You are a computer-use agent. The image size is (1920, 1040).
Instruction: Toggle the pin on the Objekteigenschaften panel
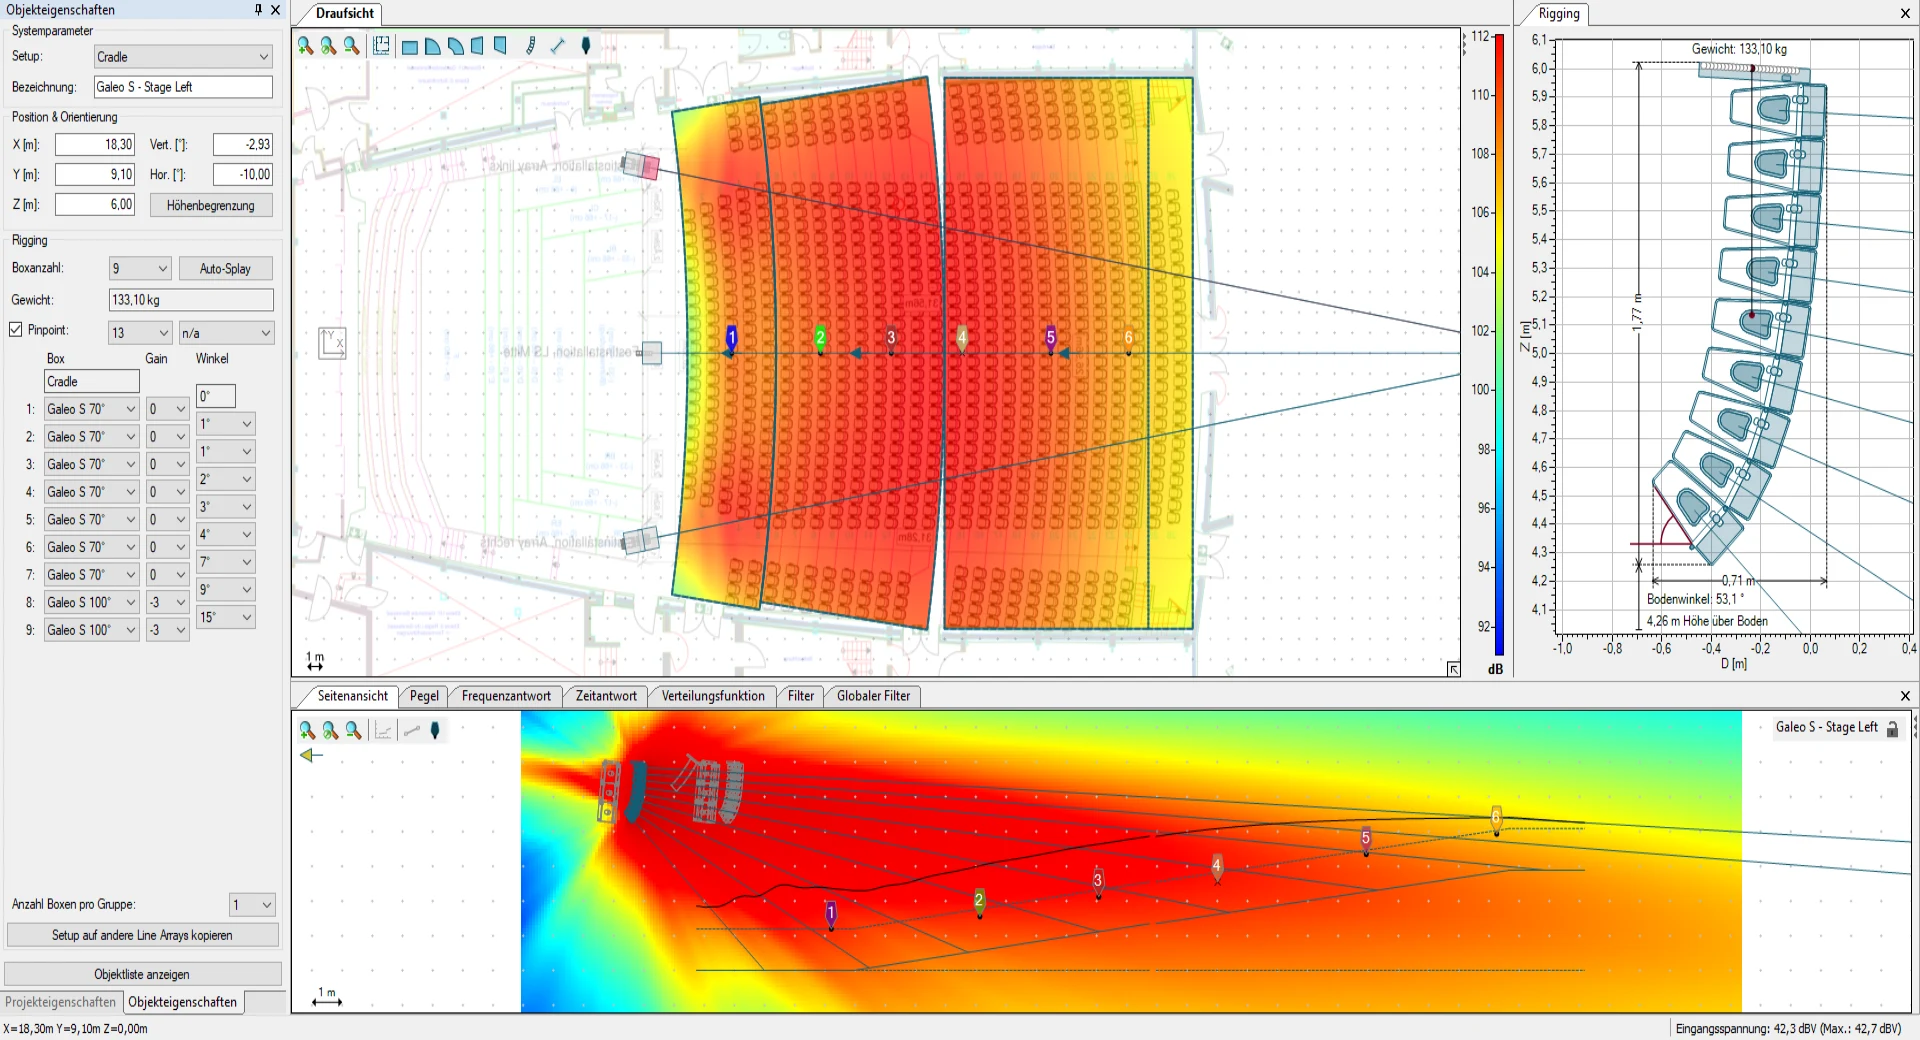tap(257, 10)
